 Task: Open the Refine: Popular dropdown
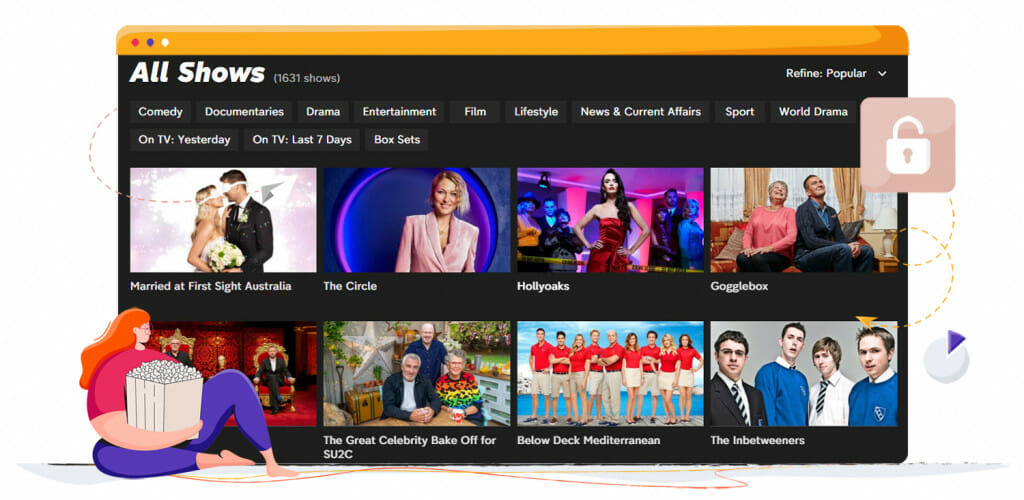point(836,74)
